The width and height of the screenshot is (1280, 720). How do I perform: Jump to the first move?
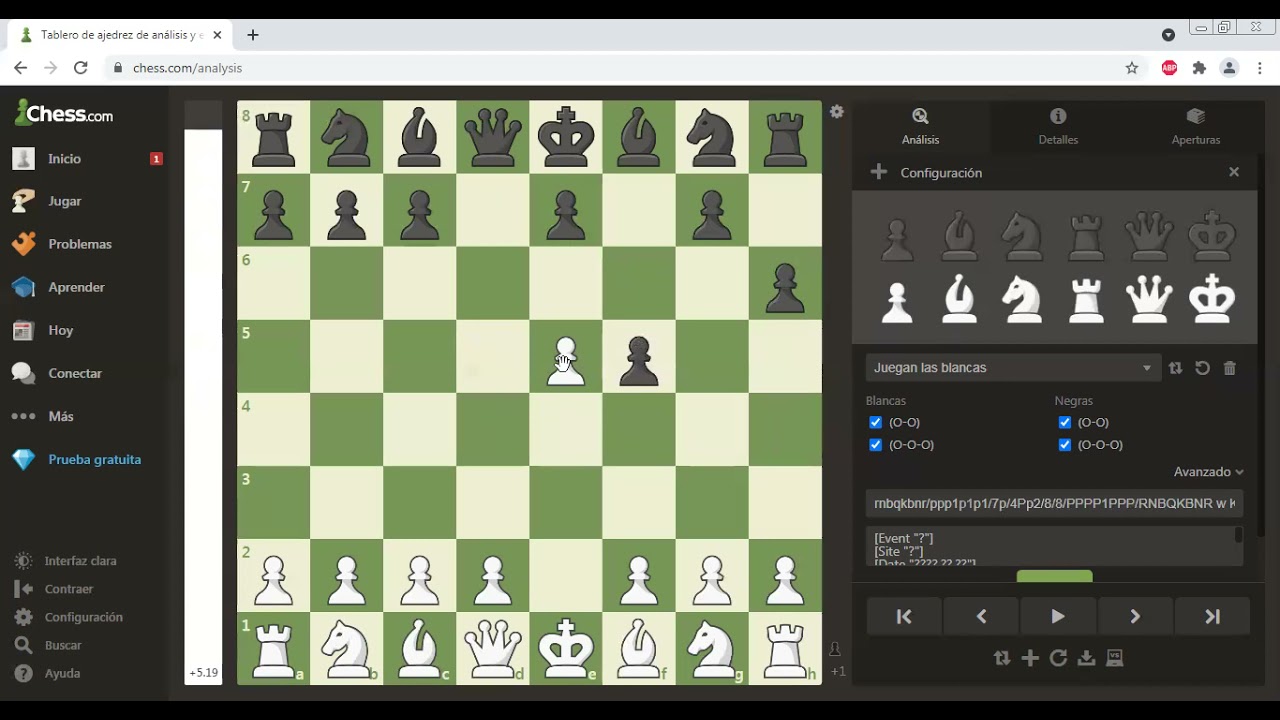(904, 617)
